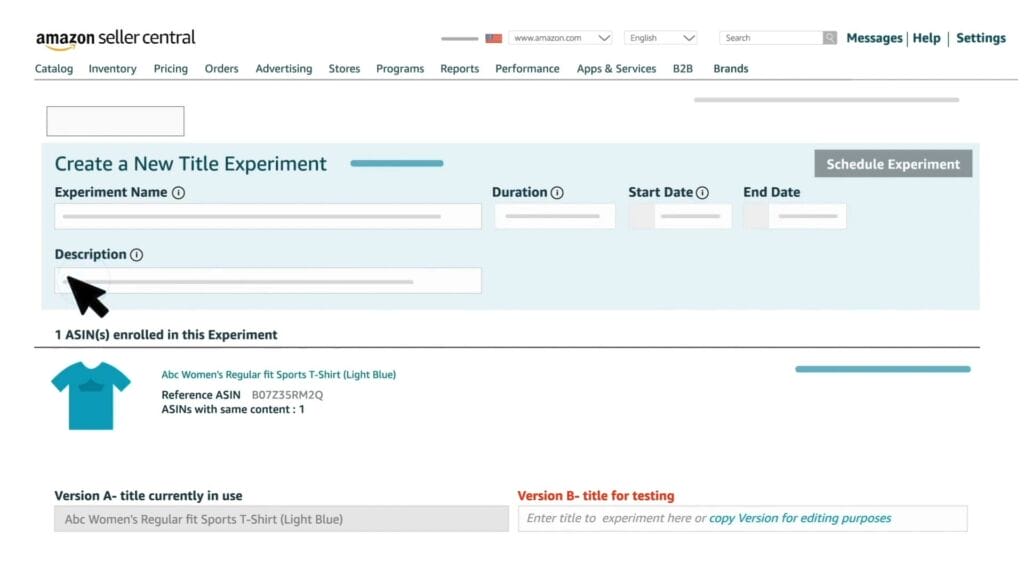Click info icon beside Start Date
The image size is (1024, 576).
pos(702,193)
